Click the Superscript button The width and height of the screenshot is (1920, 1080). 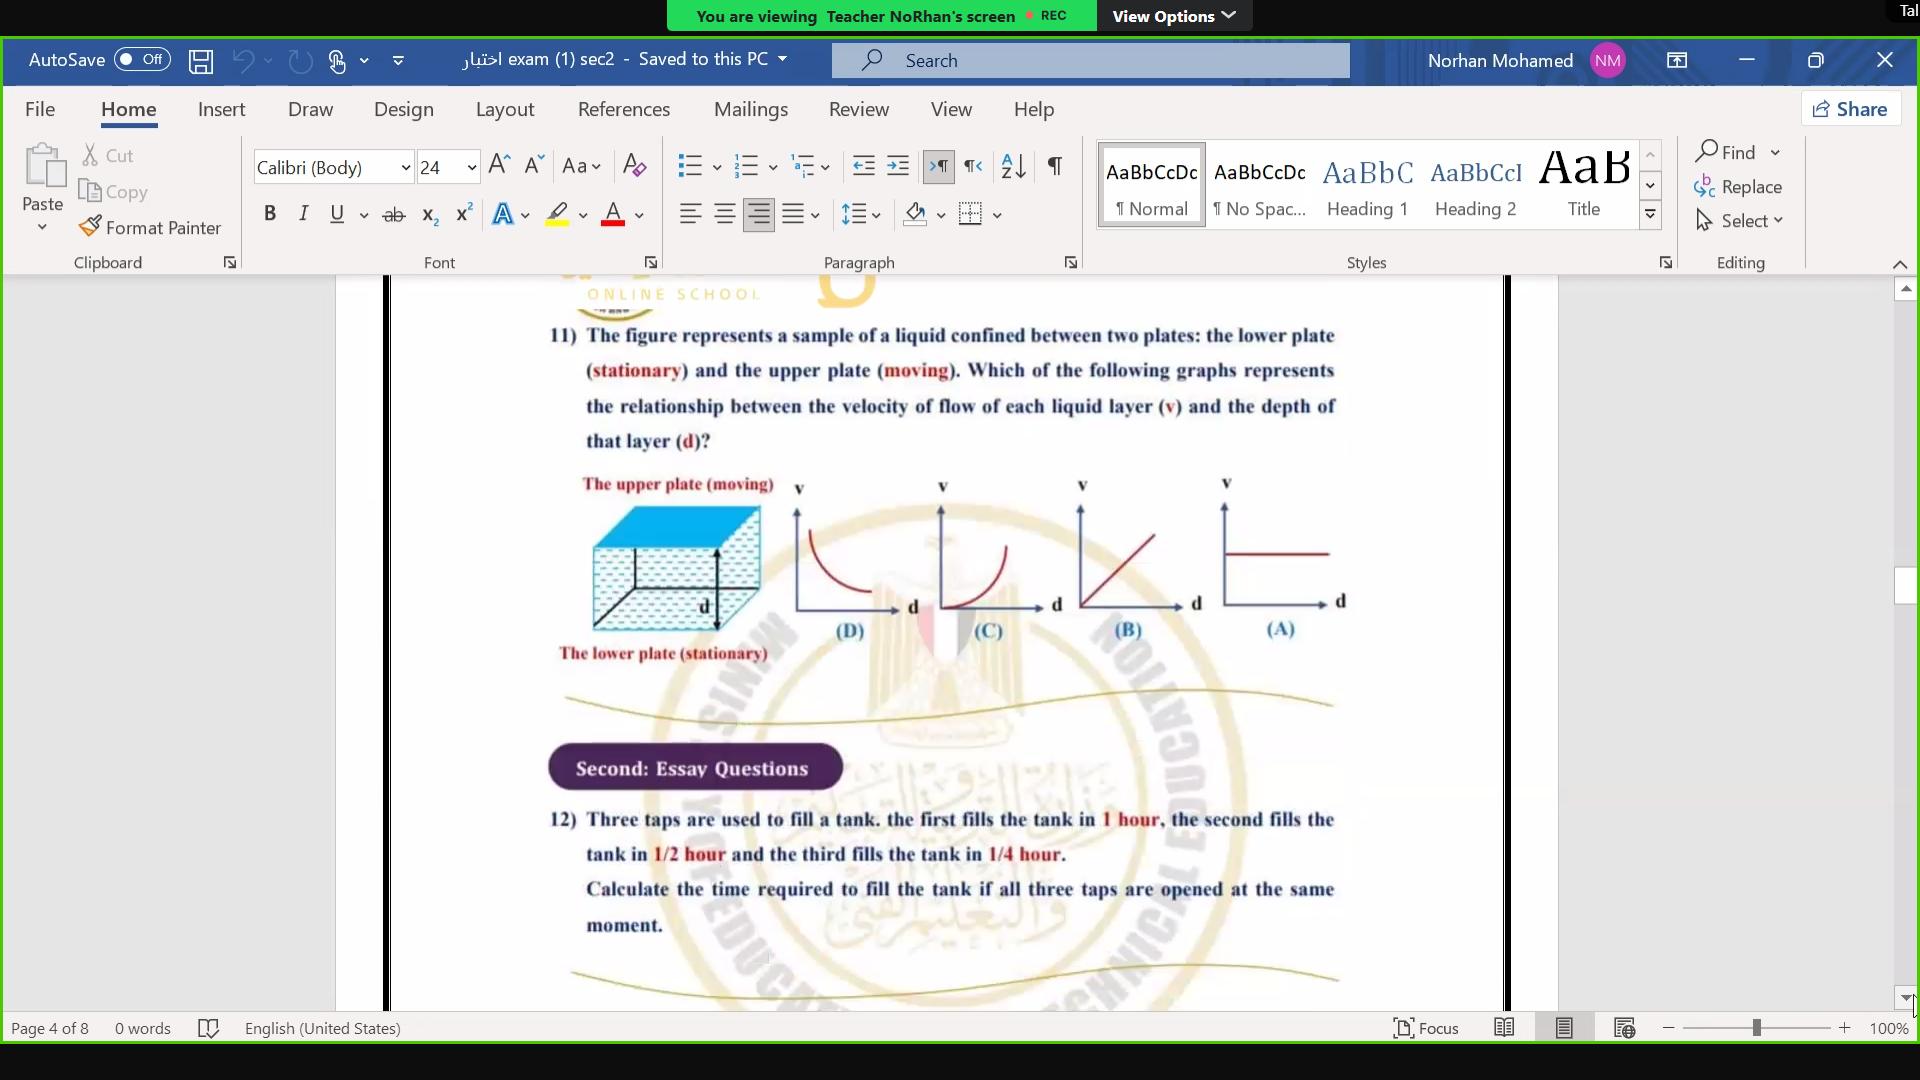[464, 215]
